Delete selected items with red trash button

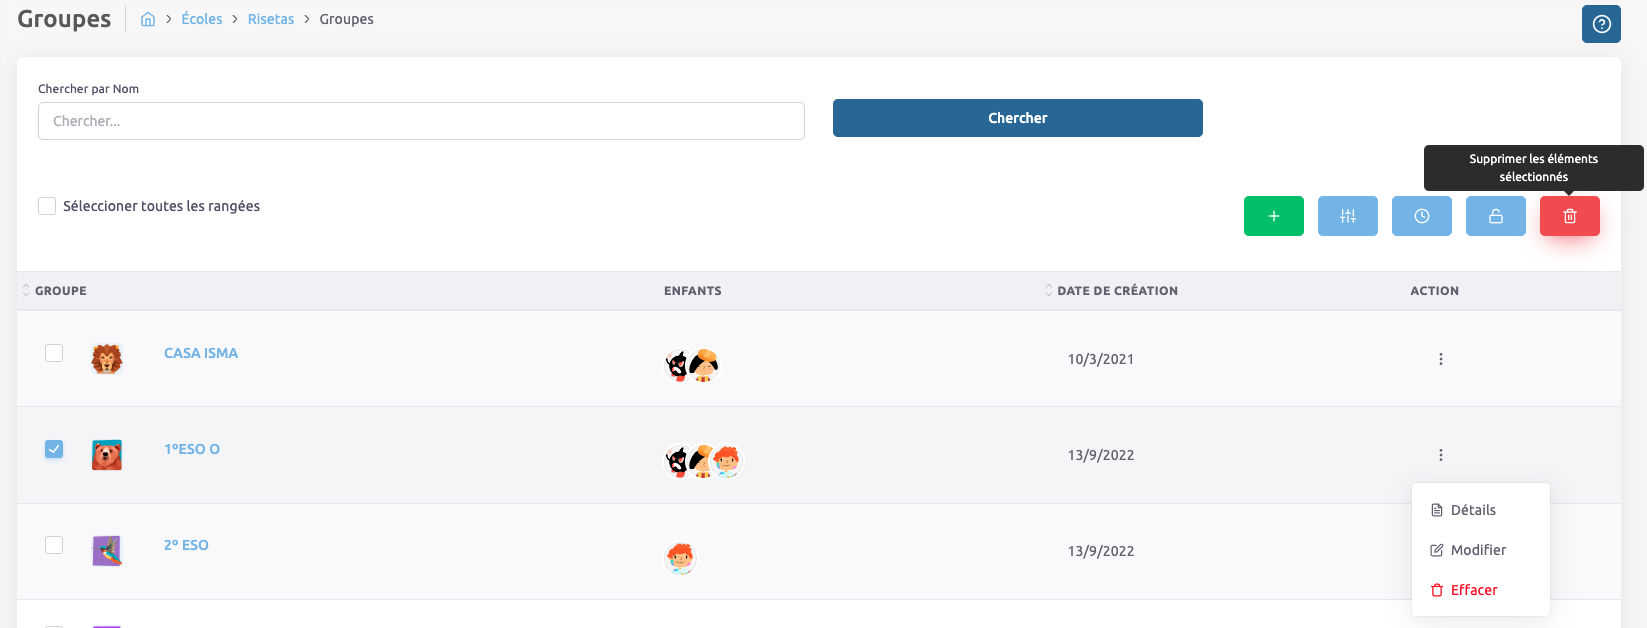[1569, 216]
